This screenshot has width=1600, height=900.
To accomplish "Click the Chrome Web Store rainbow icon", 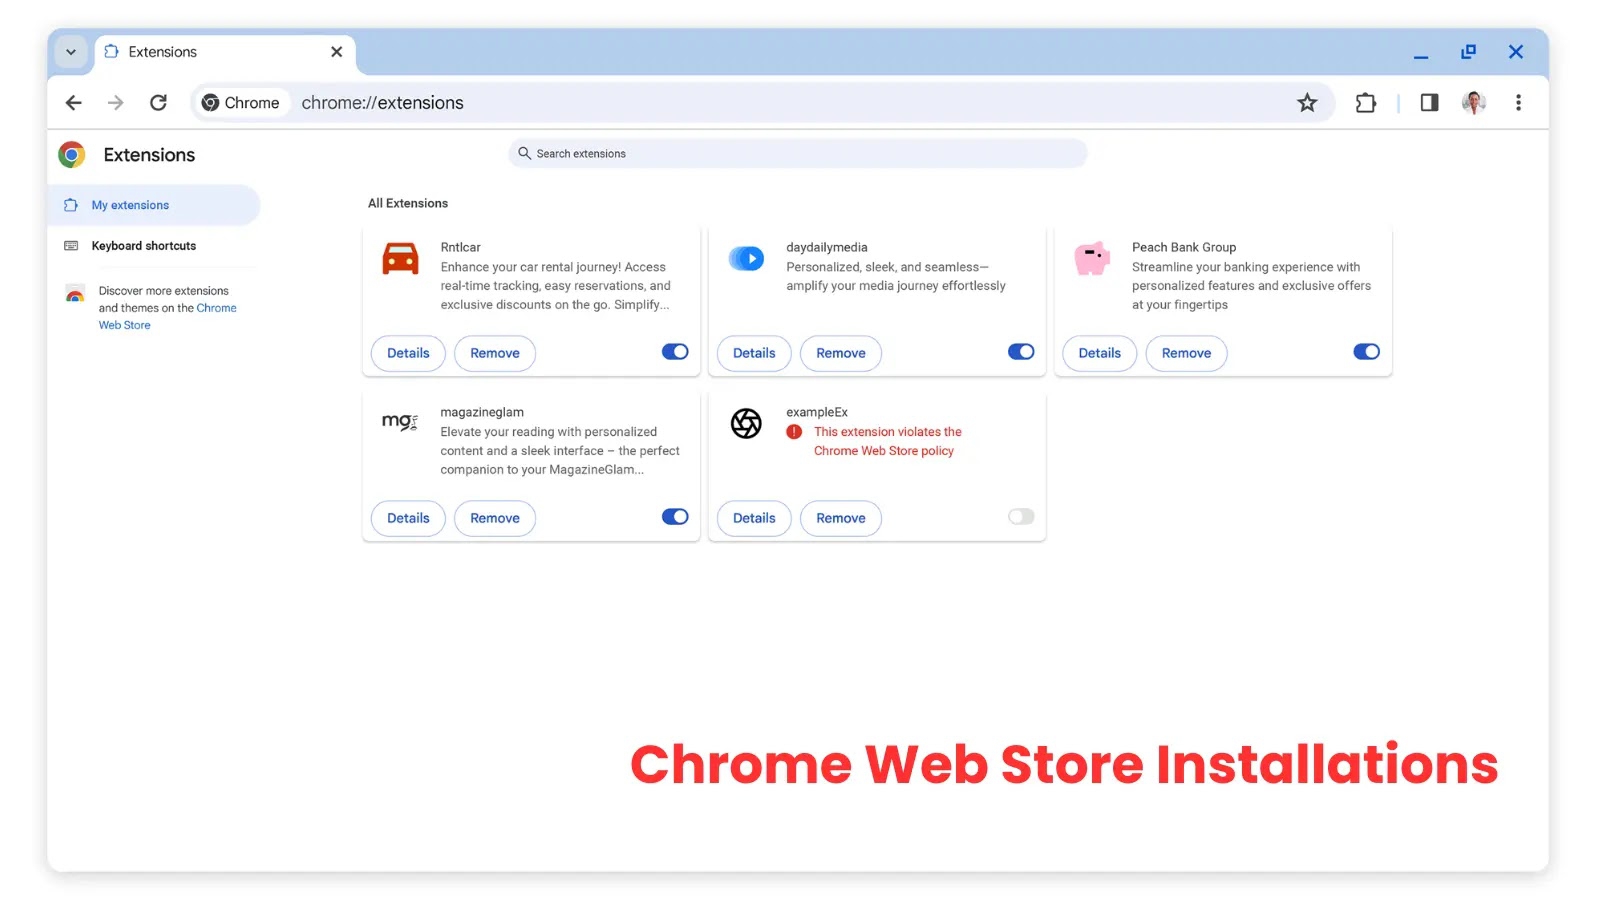I will tap(75, 294).
